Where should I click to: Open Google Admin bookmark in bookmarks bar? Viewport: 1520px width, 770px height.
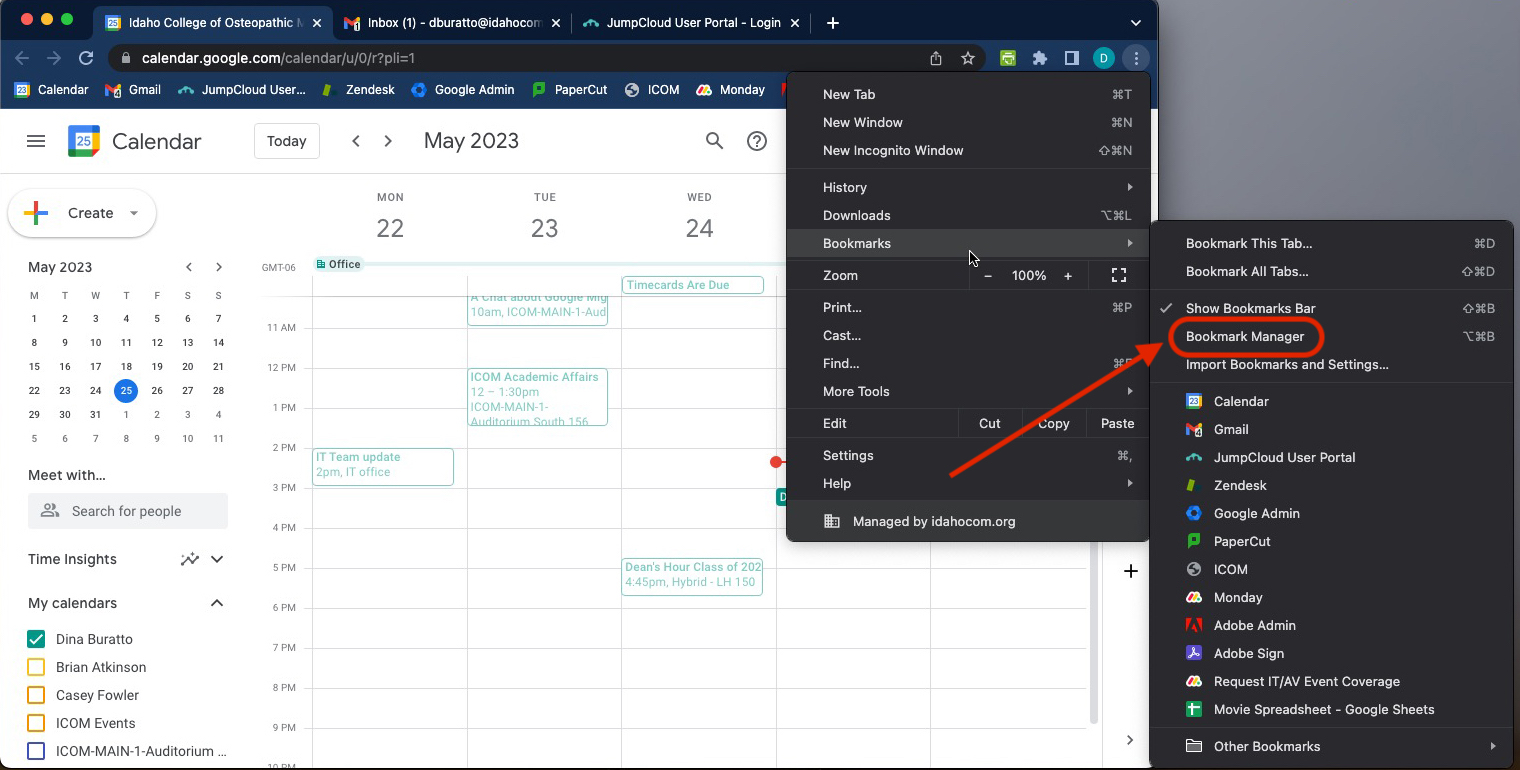coord(462,89)
